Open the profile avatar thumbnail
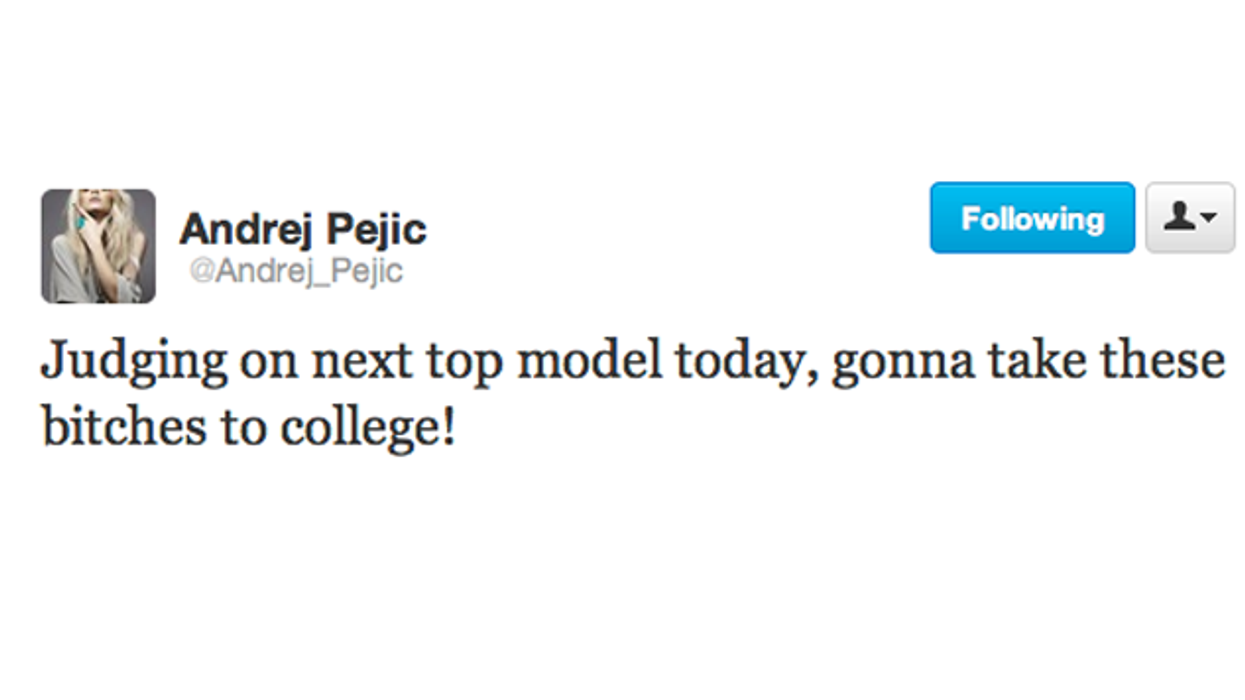The height and width of the screenshot is (700, 1245). click(100, 243)
